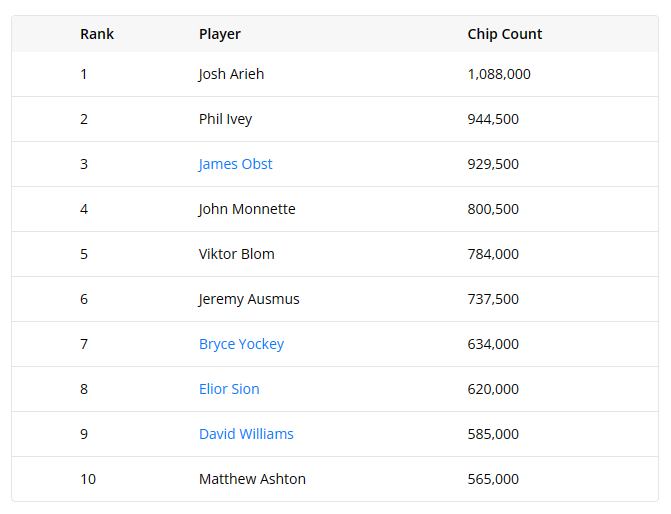
Task: Click the Rank column header
Action: (x=97, y=34)
